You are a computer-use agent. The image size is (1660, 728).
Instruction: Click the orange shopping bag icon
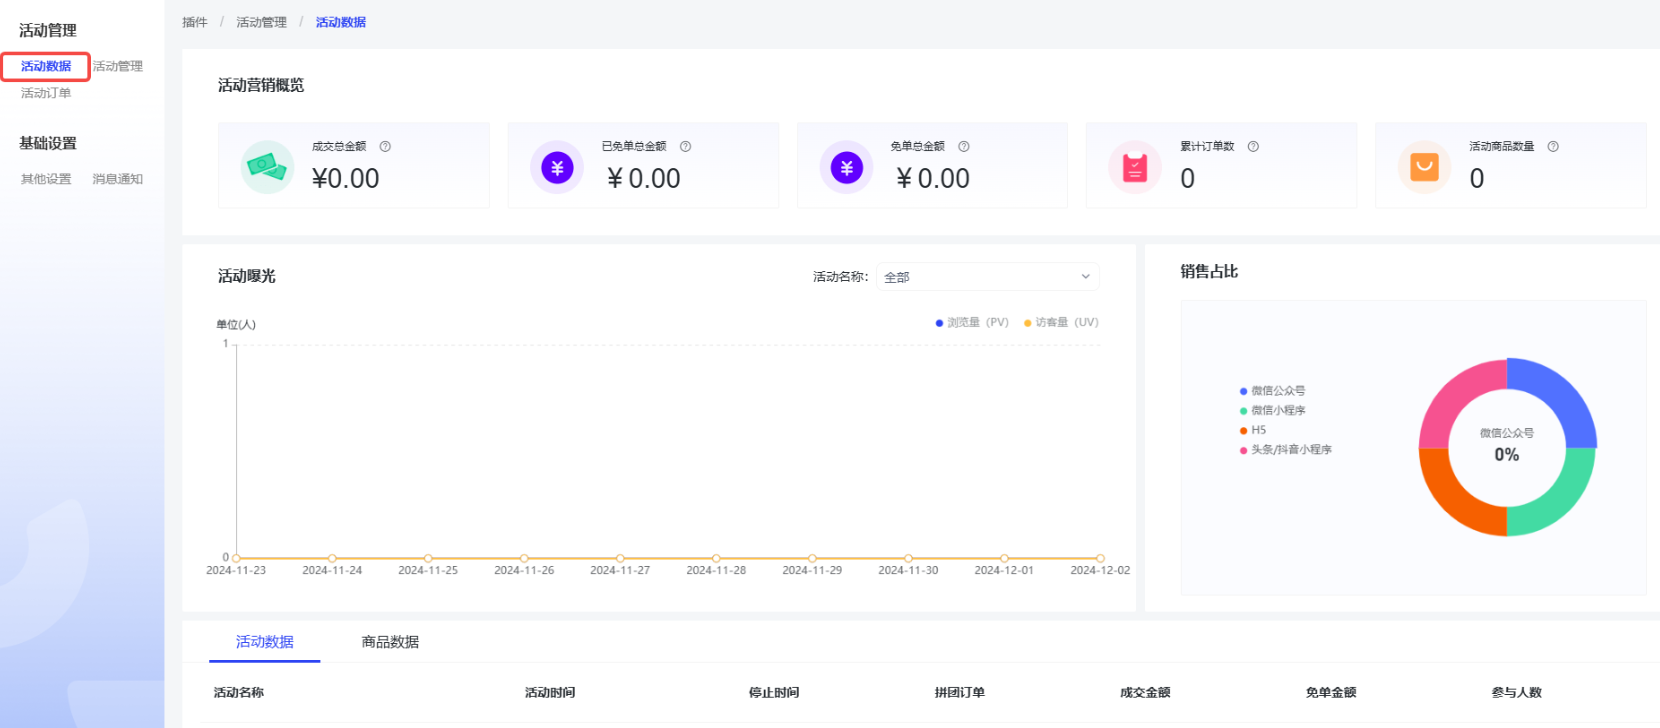point(1424,167)
